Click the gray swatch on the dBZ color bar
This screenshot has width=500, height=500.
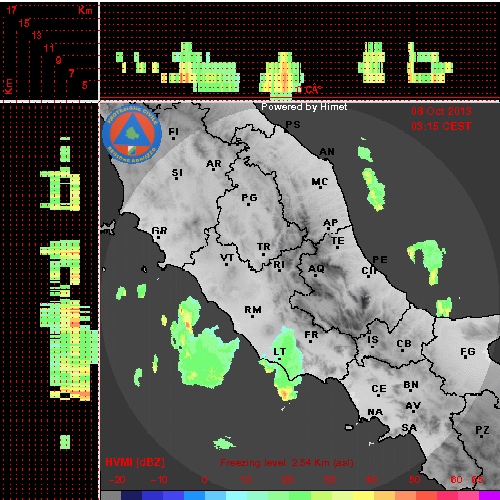click(x=111, y=495)
